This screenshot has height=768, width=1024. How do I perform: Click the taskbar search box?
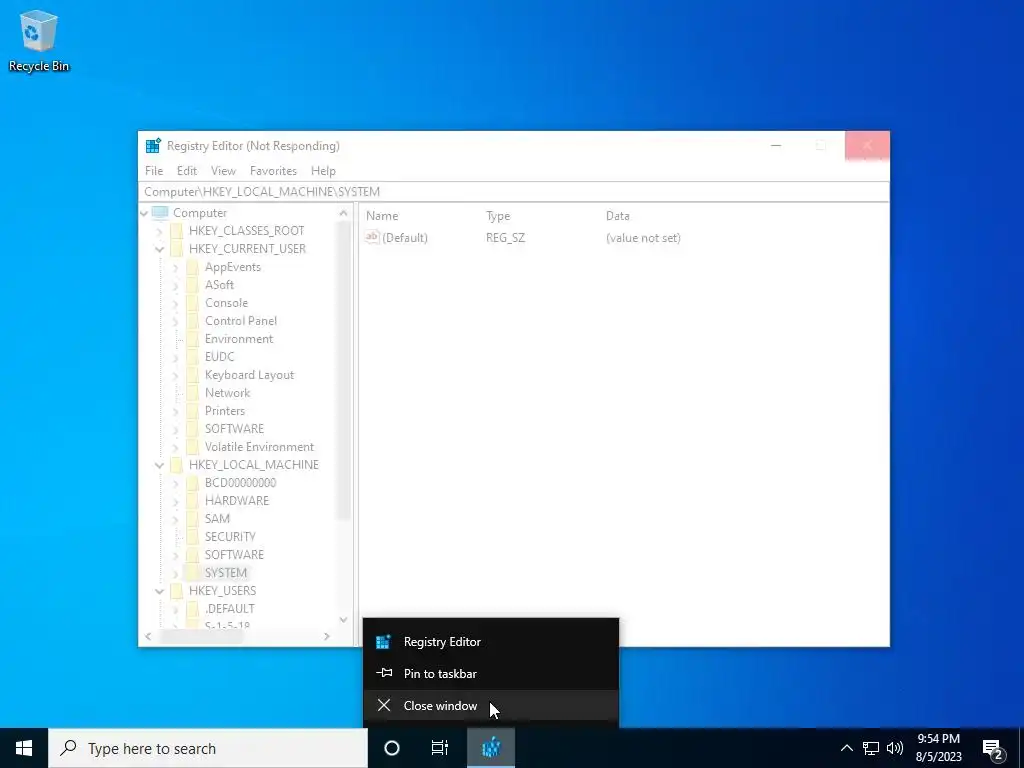pyautogui.click(x=208, y=748)
